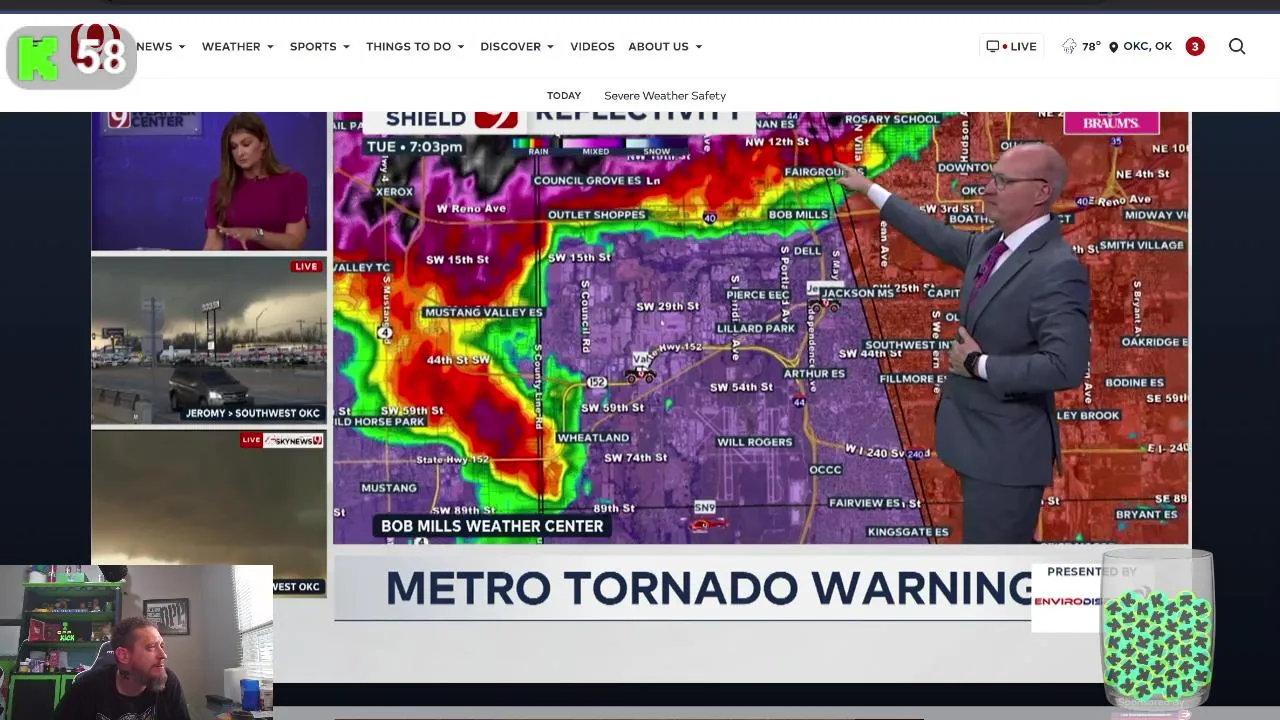The height and width of the screenshot is (720, 1280).
Task: Click the weather condition icon next to 78°
Action: tap(1069, 46)
